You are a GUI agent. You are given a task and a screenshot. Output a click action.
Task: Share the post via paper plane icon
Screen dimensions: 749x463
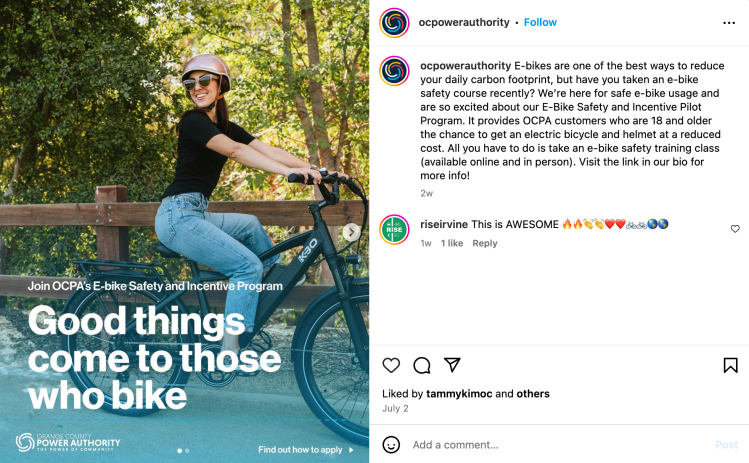[452, 366]
